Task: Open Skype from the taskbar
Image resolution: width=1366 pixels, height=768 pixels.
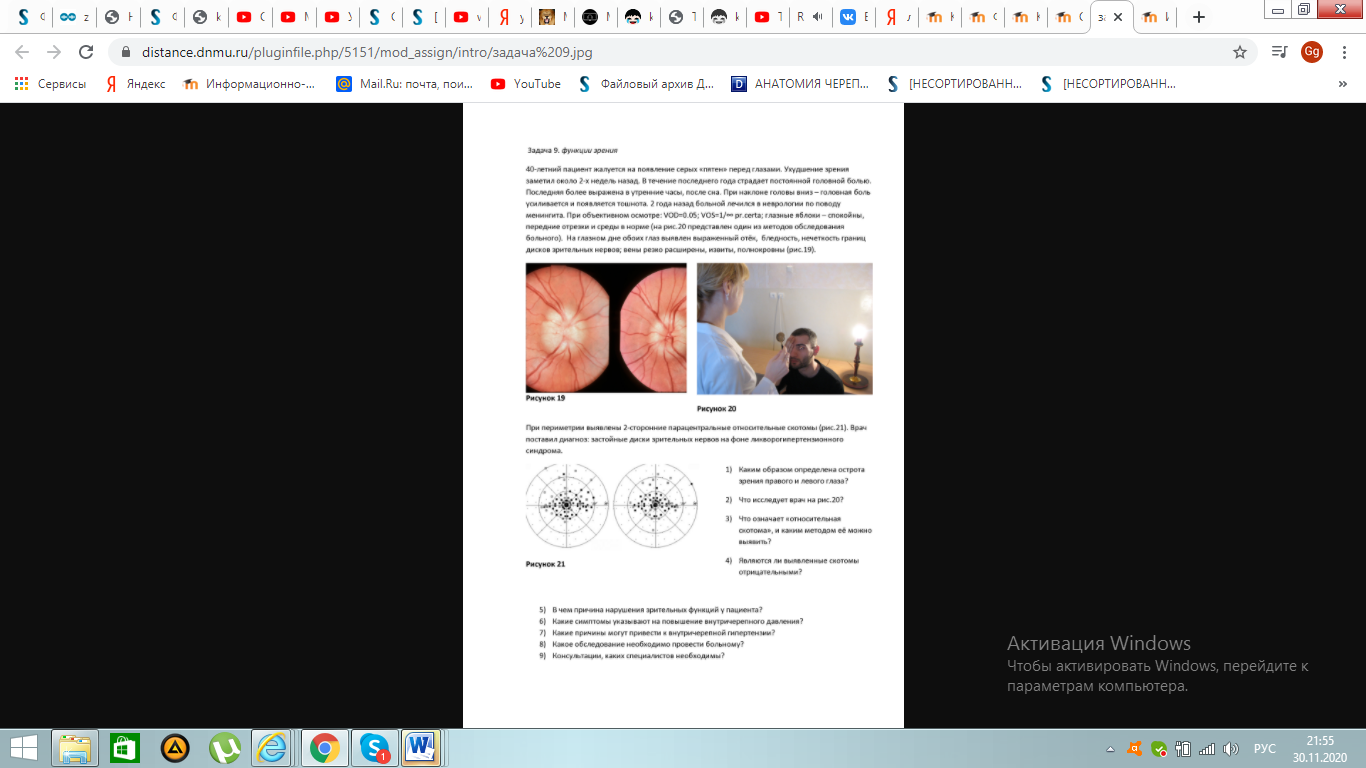Action: [374, 748]
